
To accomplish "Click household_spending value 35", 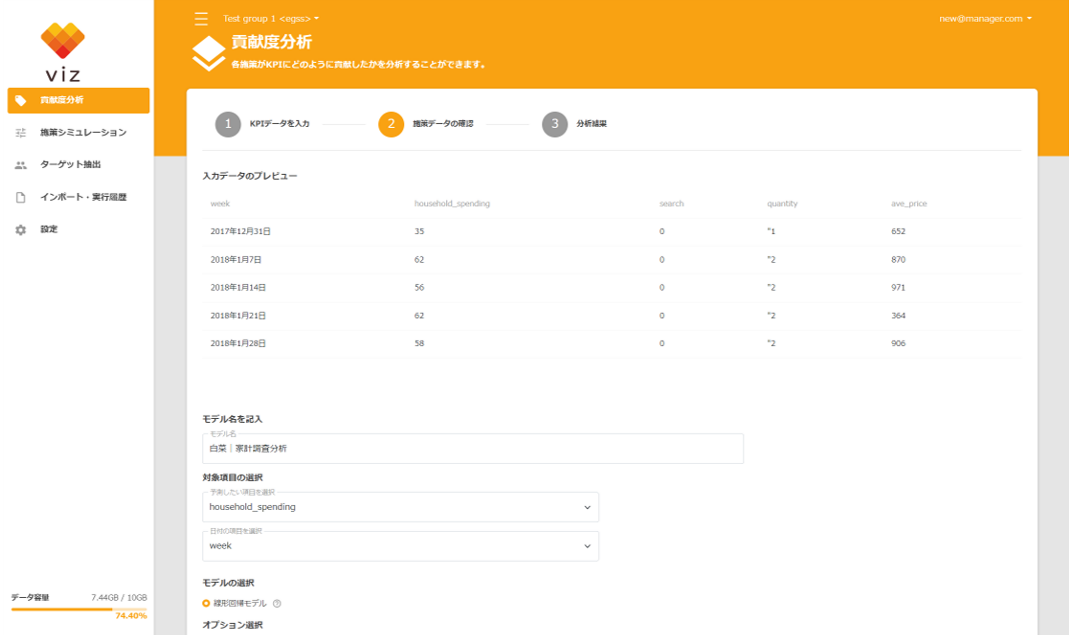I will point(419,232).
